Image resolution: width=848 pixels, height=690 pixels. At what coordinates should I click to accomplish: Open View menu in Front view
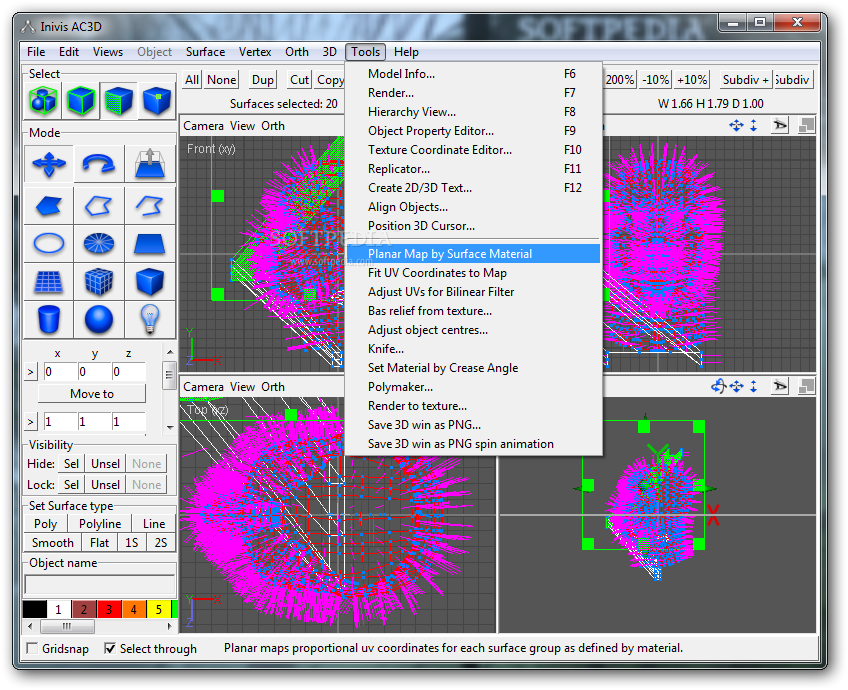pyautogui.click(x=242, y=125)
